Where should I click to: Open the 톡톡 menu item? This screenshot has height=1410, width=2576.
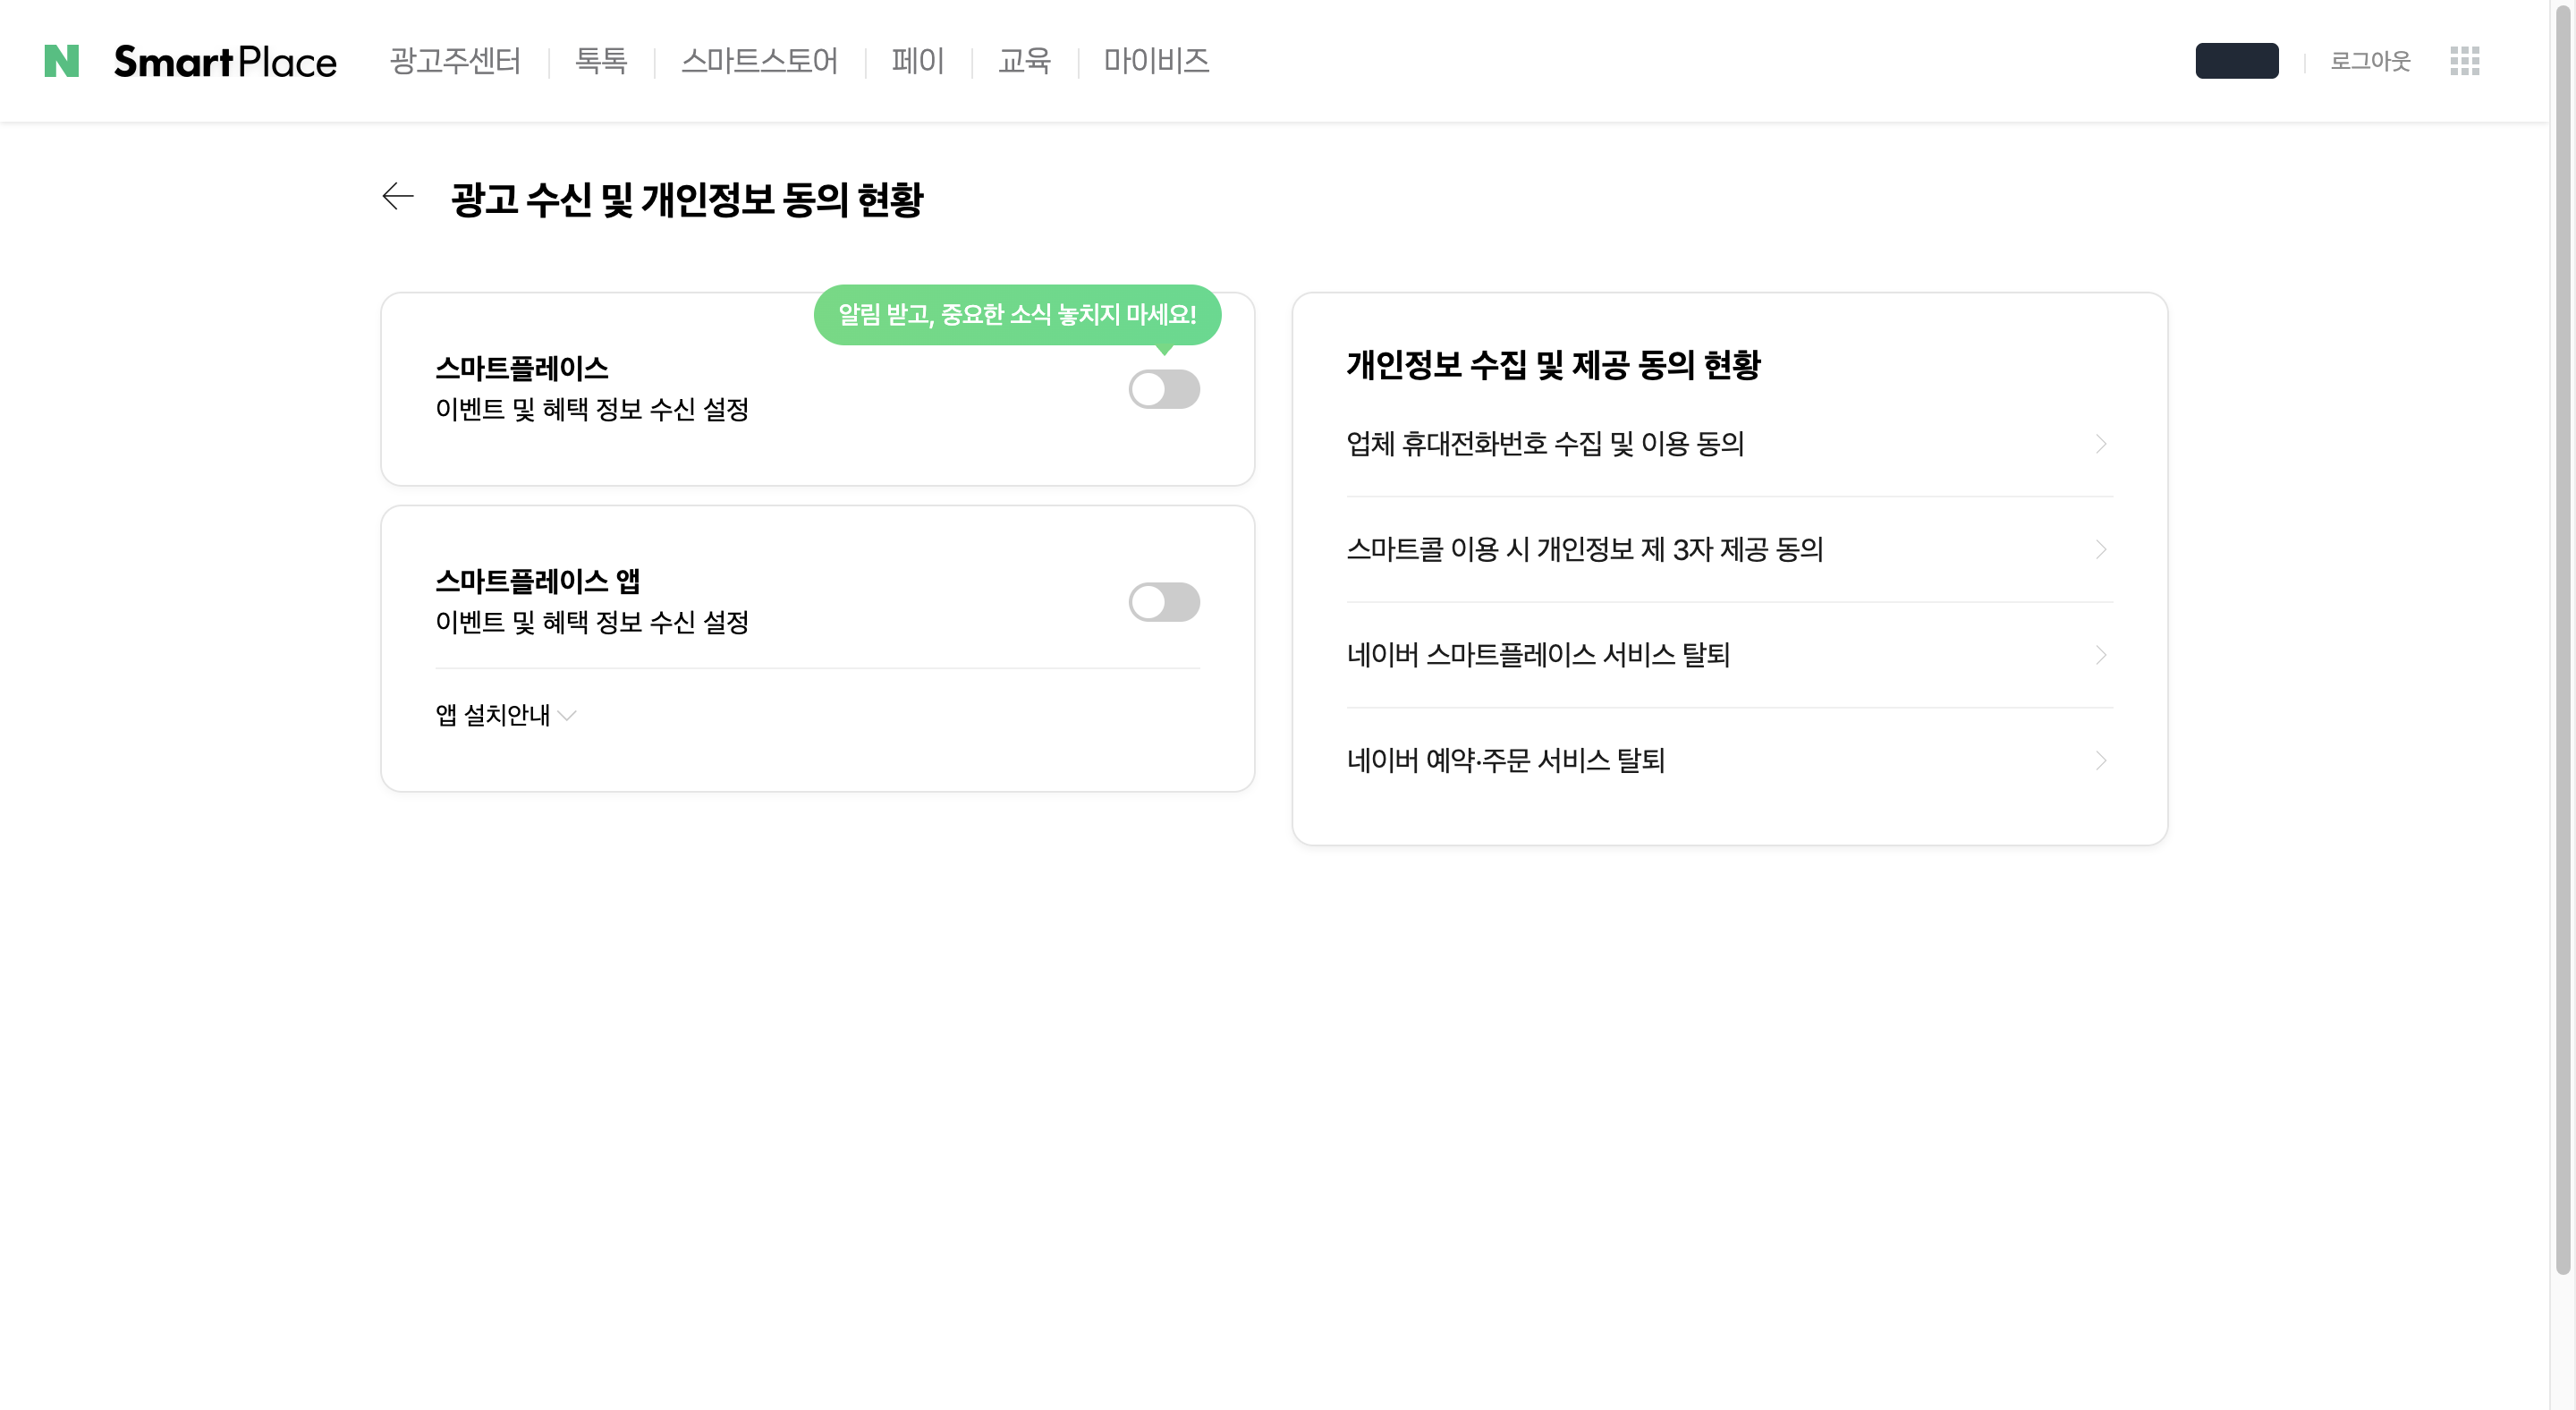pyautogui.click(x=601, y=61)
